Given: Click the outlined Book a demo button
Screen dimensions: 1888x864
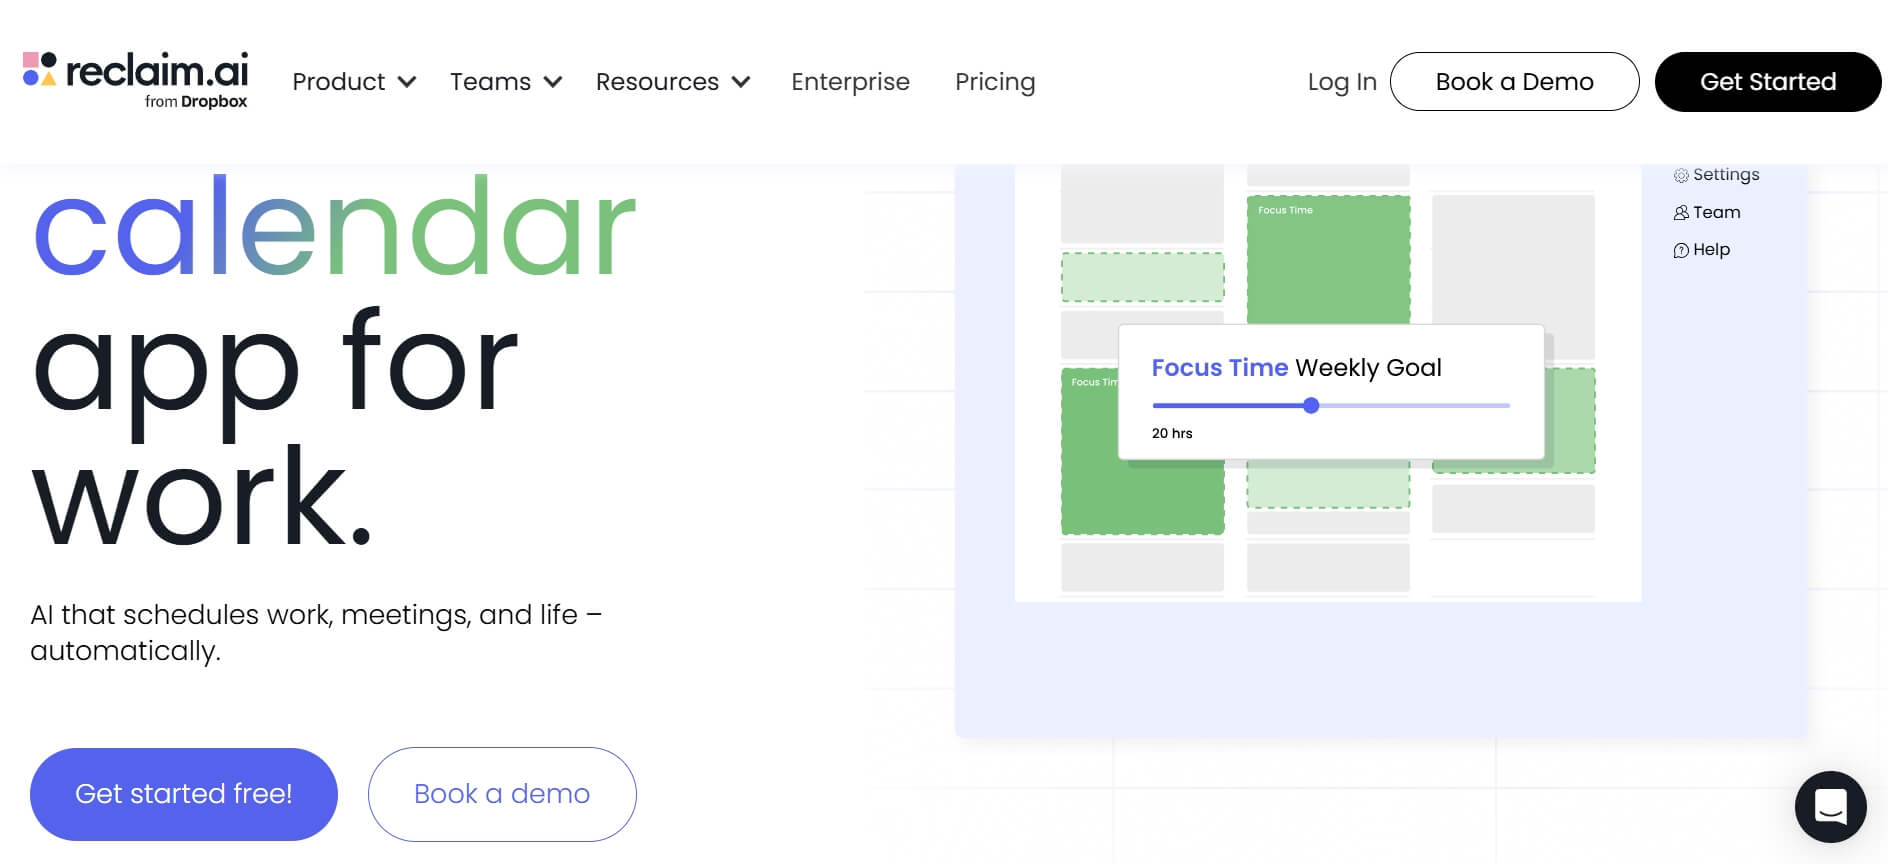Looking at the screenshot, I should tap(502, 794).
